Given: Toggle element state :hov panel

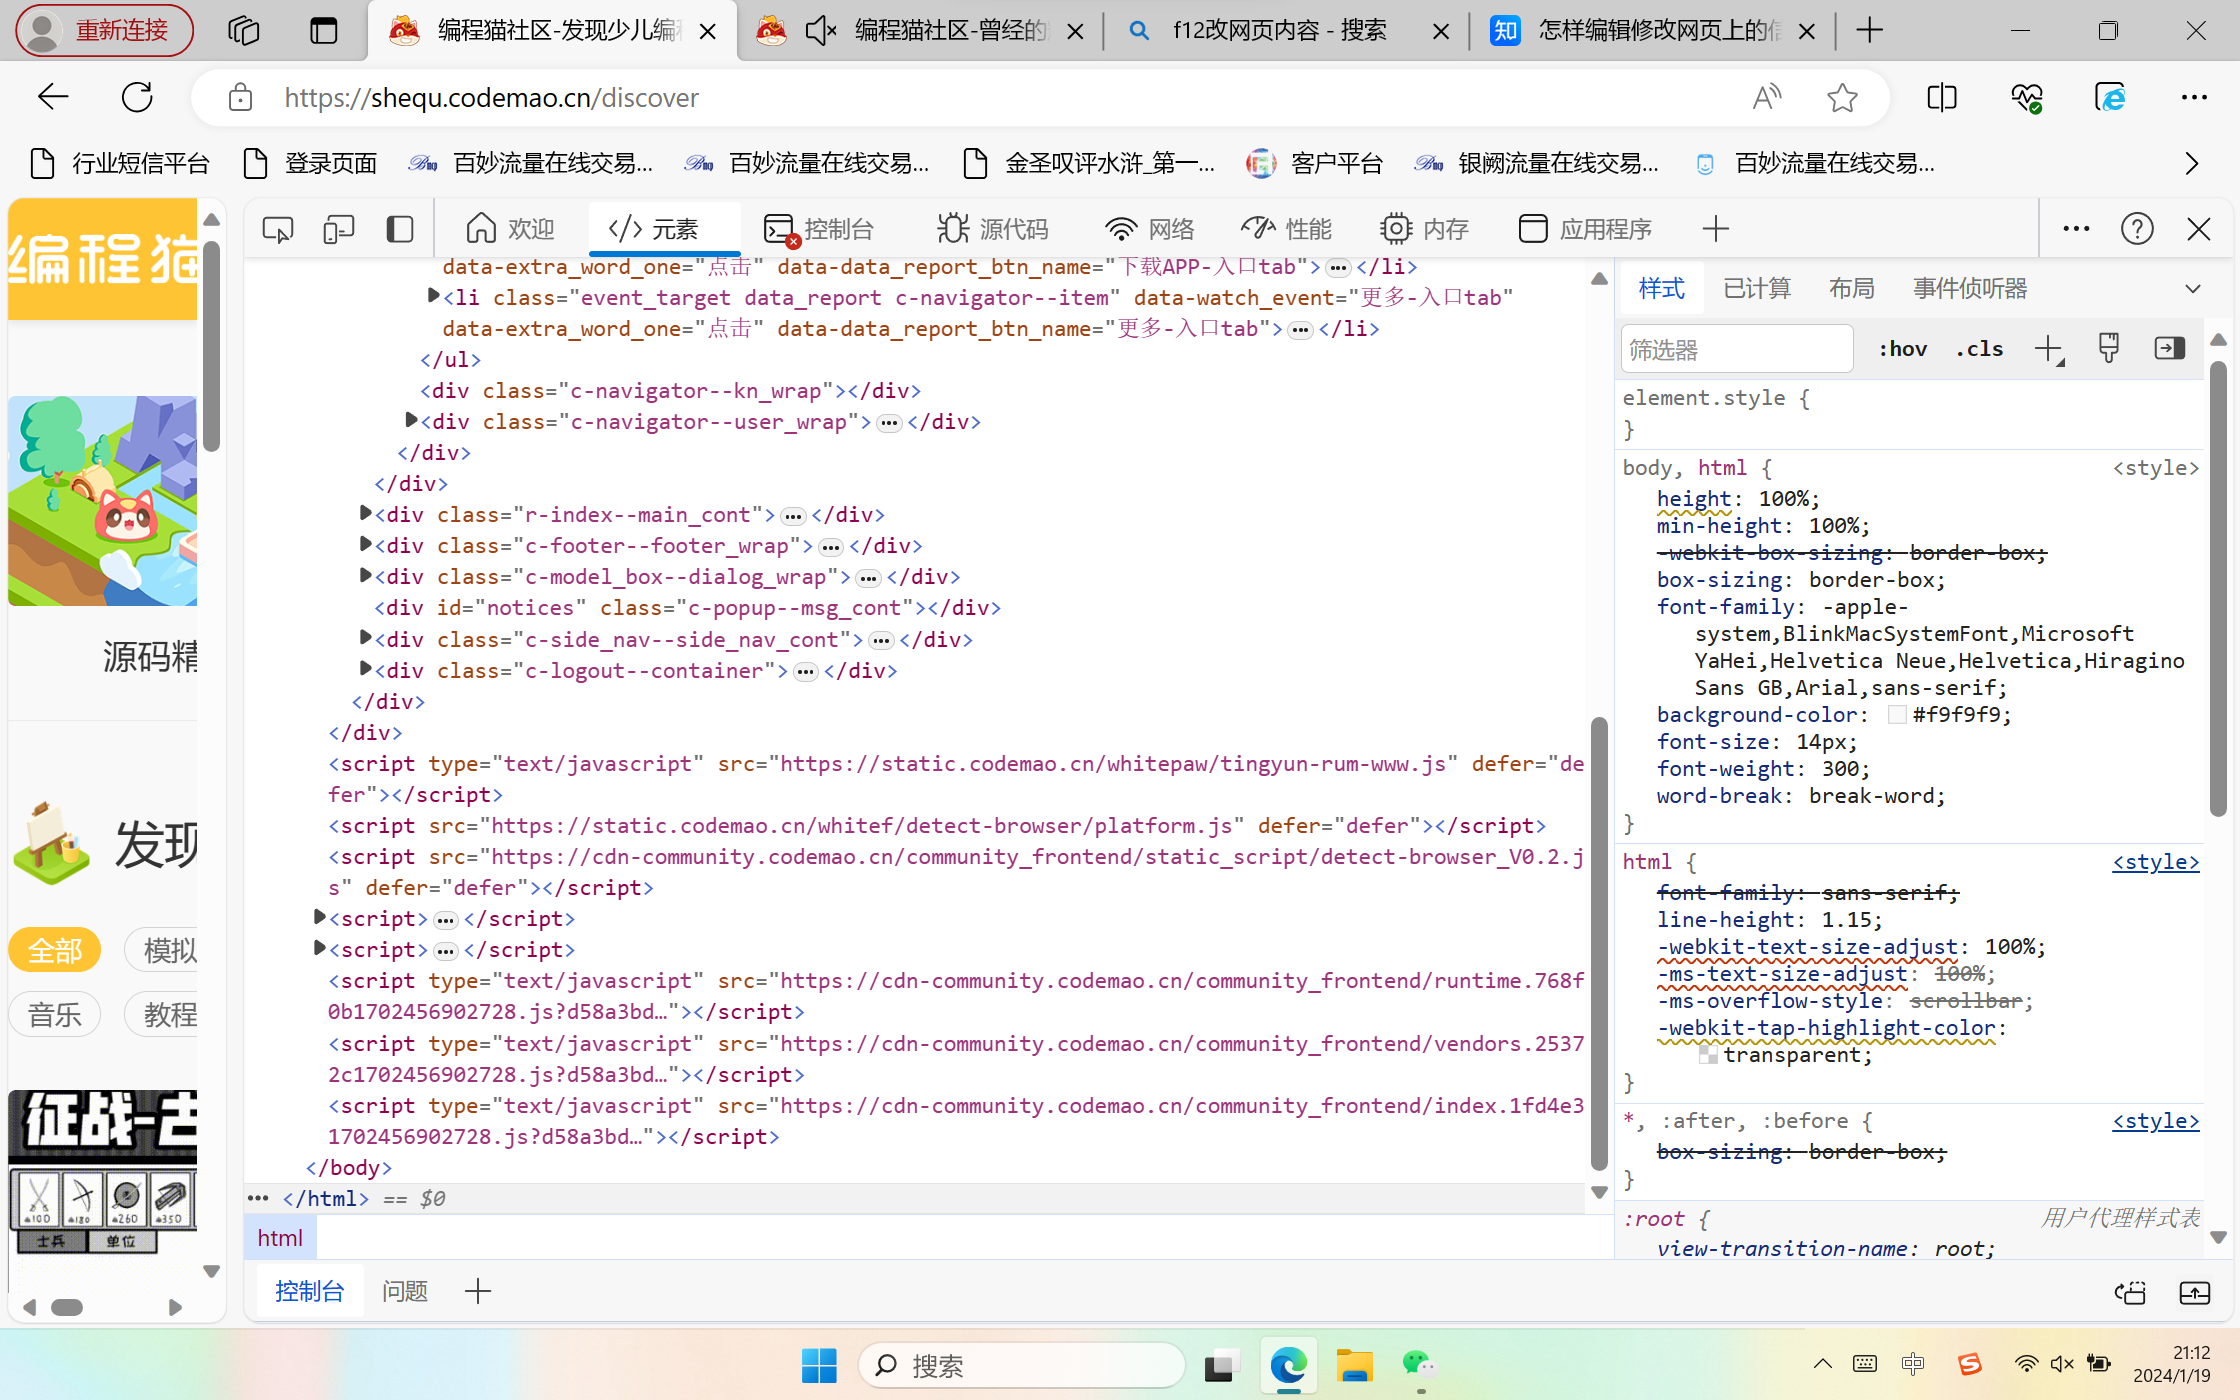Looking at the screenshot, I should coord(1902,349).
